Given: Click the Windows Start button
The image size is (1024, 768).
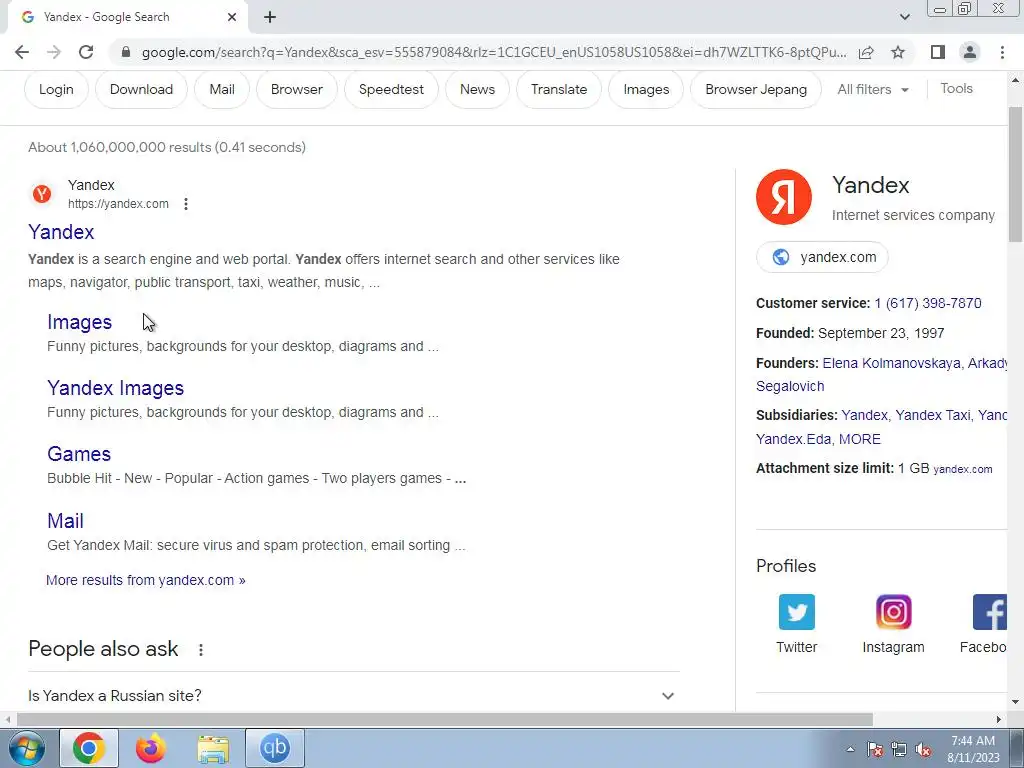Looking at the screenshot, I should tap(27, 748).
